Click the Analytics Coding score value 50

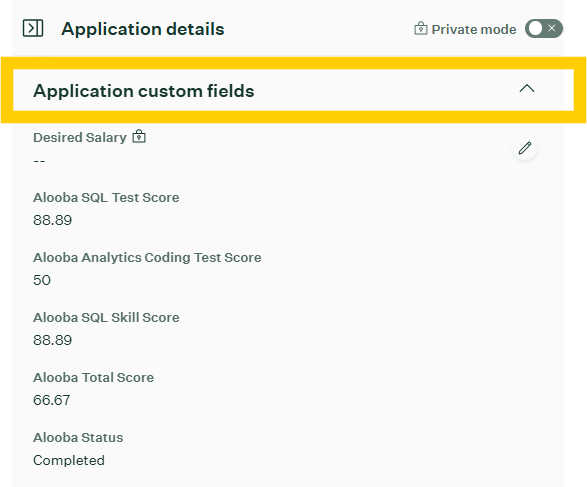tap(42, 280)
